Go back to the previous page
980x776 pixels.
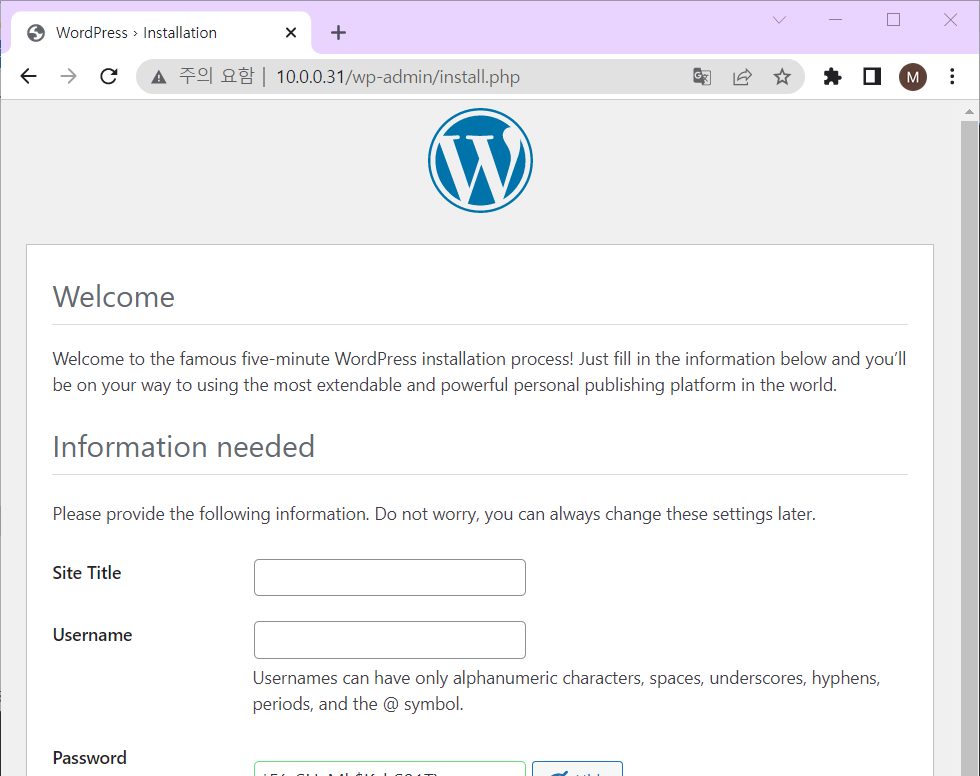[29, 76]
